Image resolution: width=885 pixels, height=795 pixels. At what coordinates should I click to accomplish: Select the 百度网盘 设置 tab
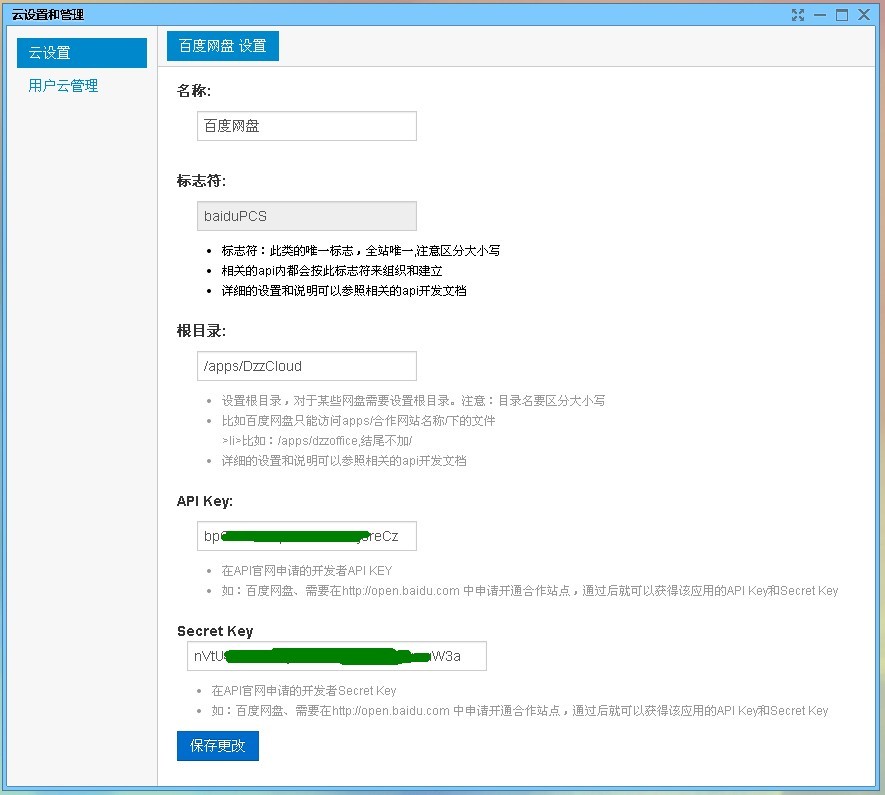pos(223,46)
